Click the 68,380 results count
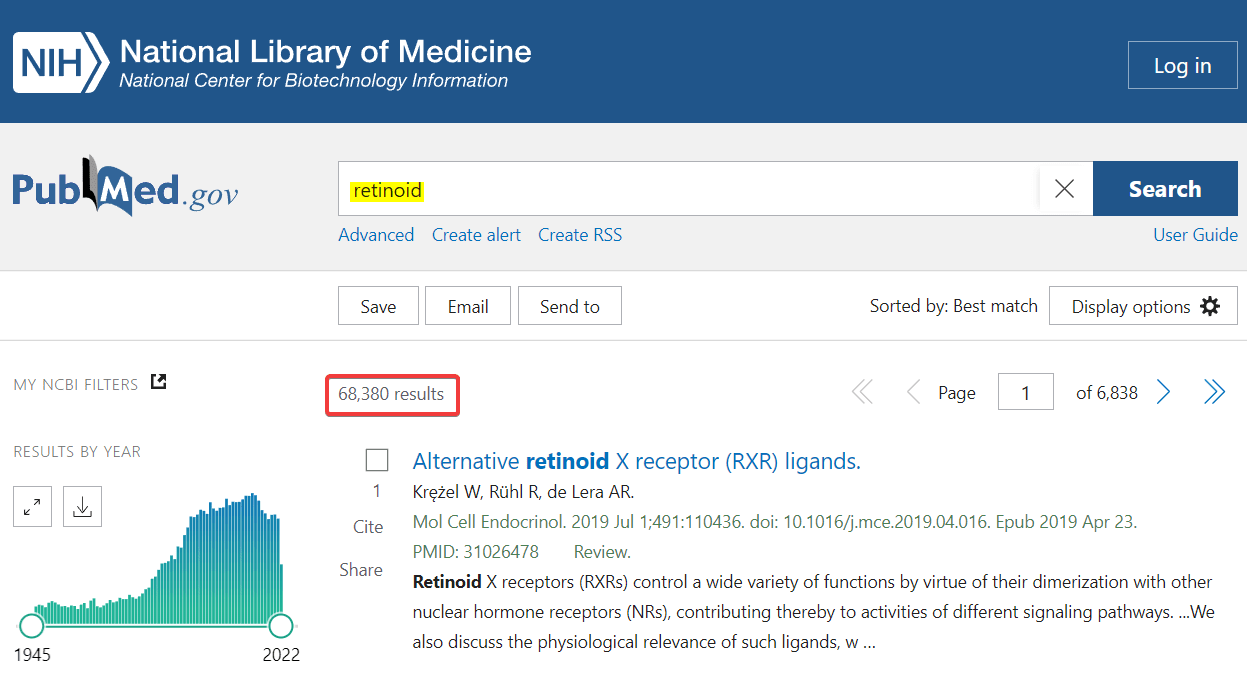 tap(391, 394)
